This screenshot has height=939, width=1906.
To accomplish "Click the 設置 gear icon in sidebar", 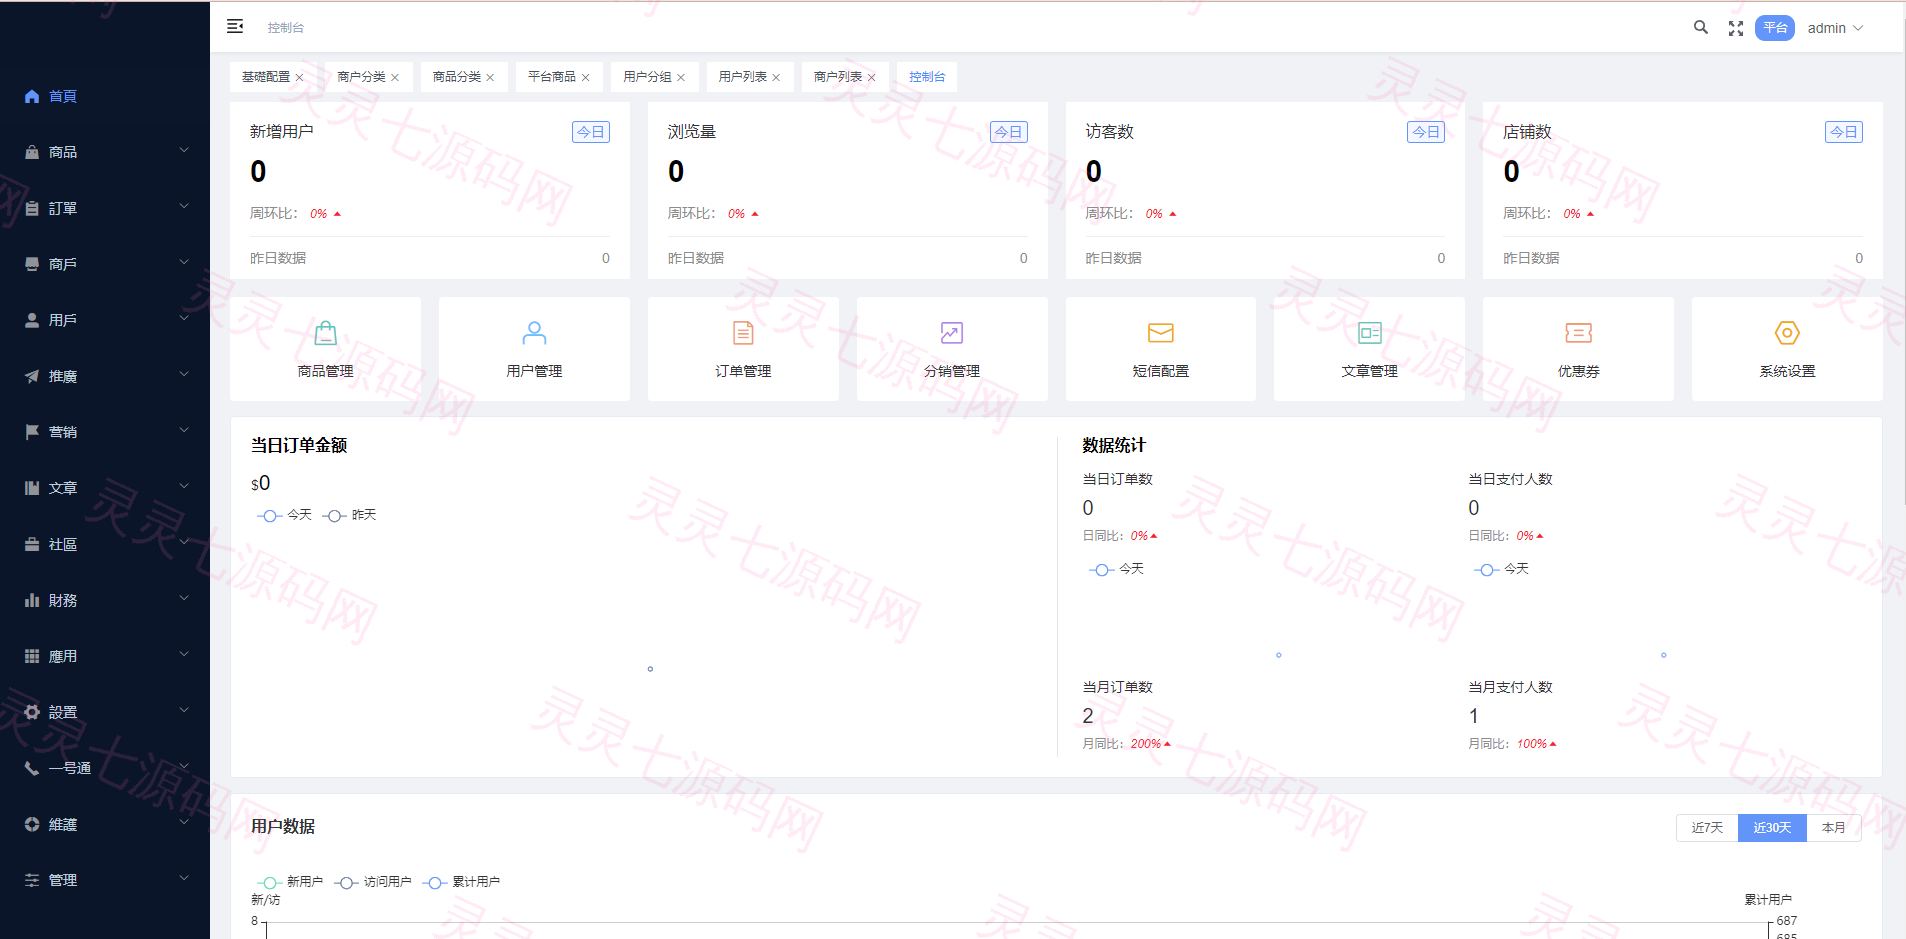I will coord(32,712).
